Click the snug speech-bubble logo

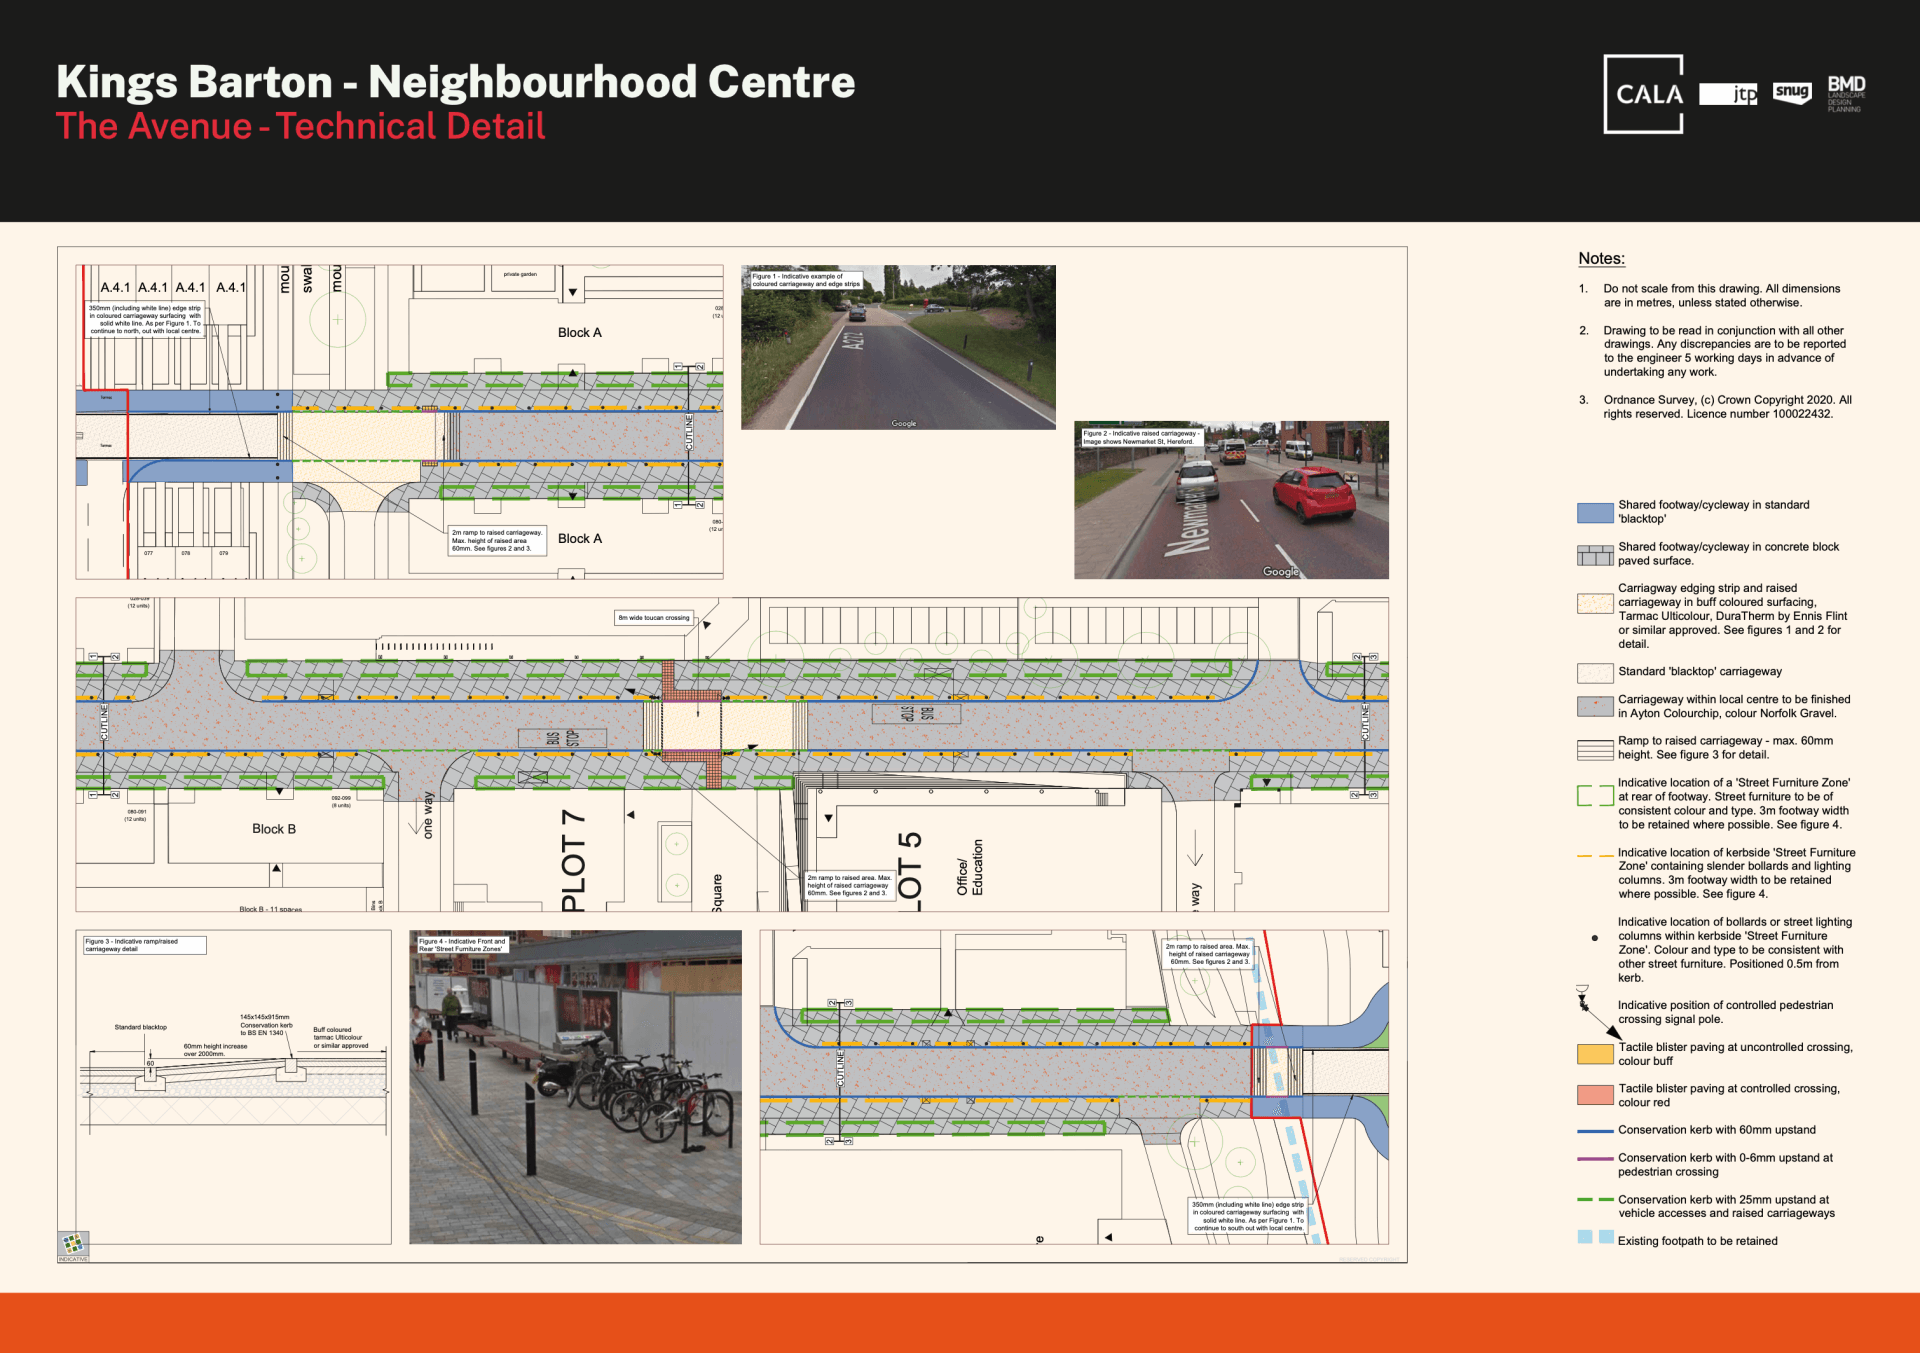pyautogui.click(x=1791, y=92)
